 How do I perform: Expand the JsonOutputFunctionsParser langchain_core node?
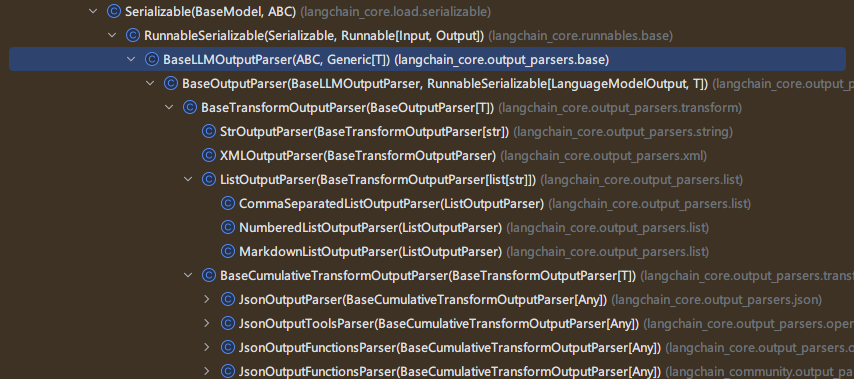point(207,347)
